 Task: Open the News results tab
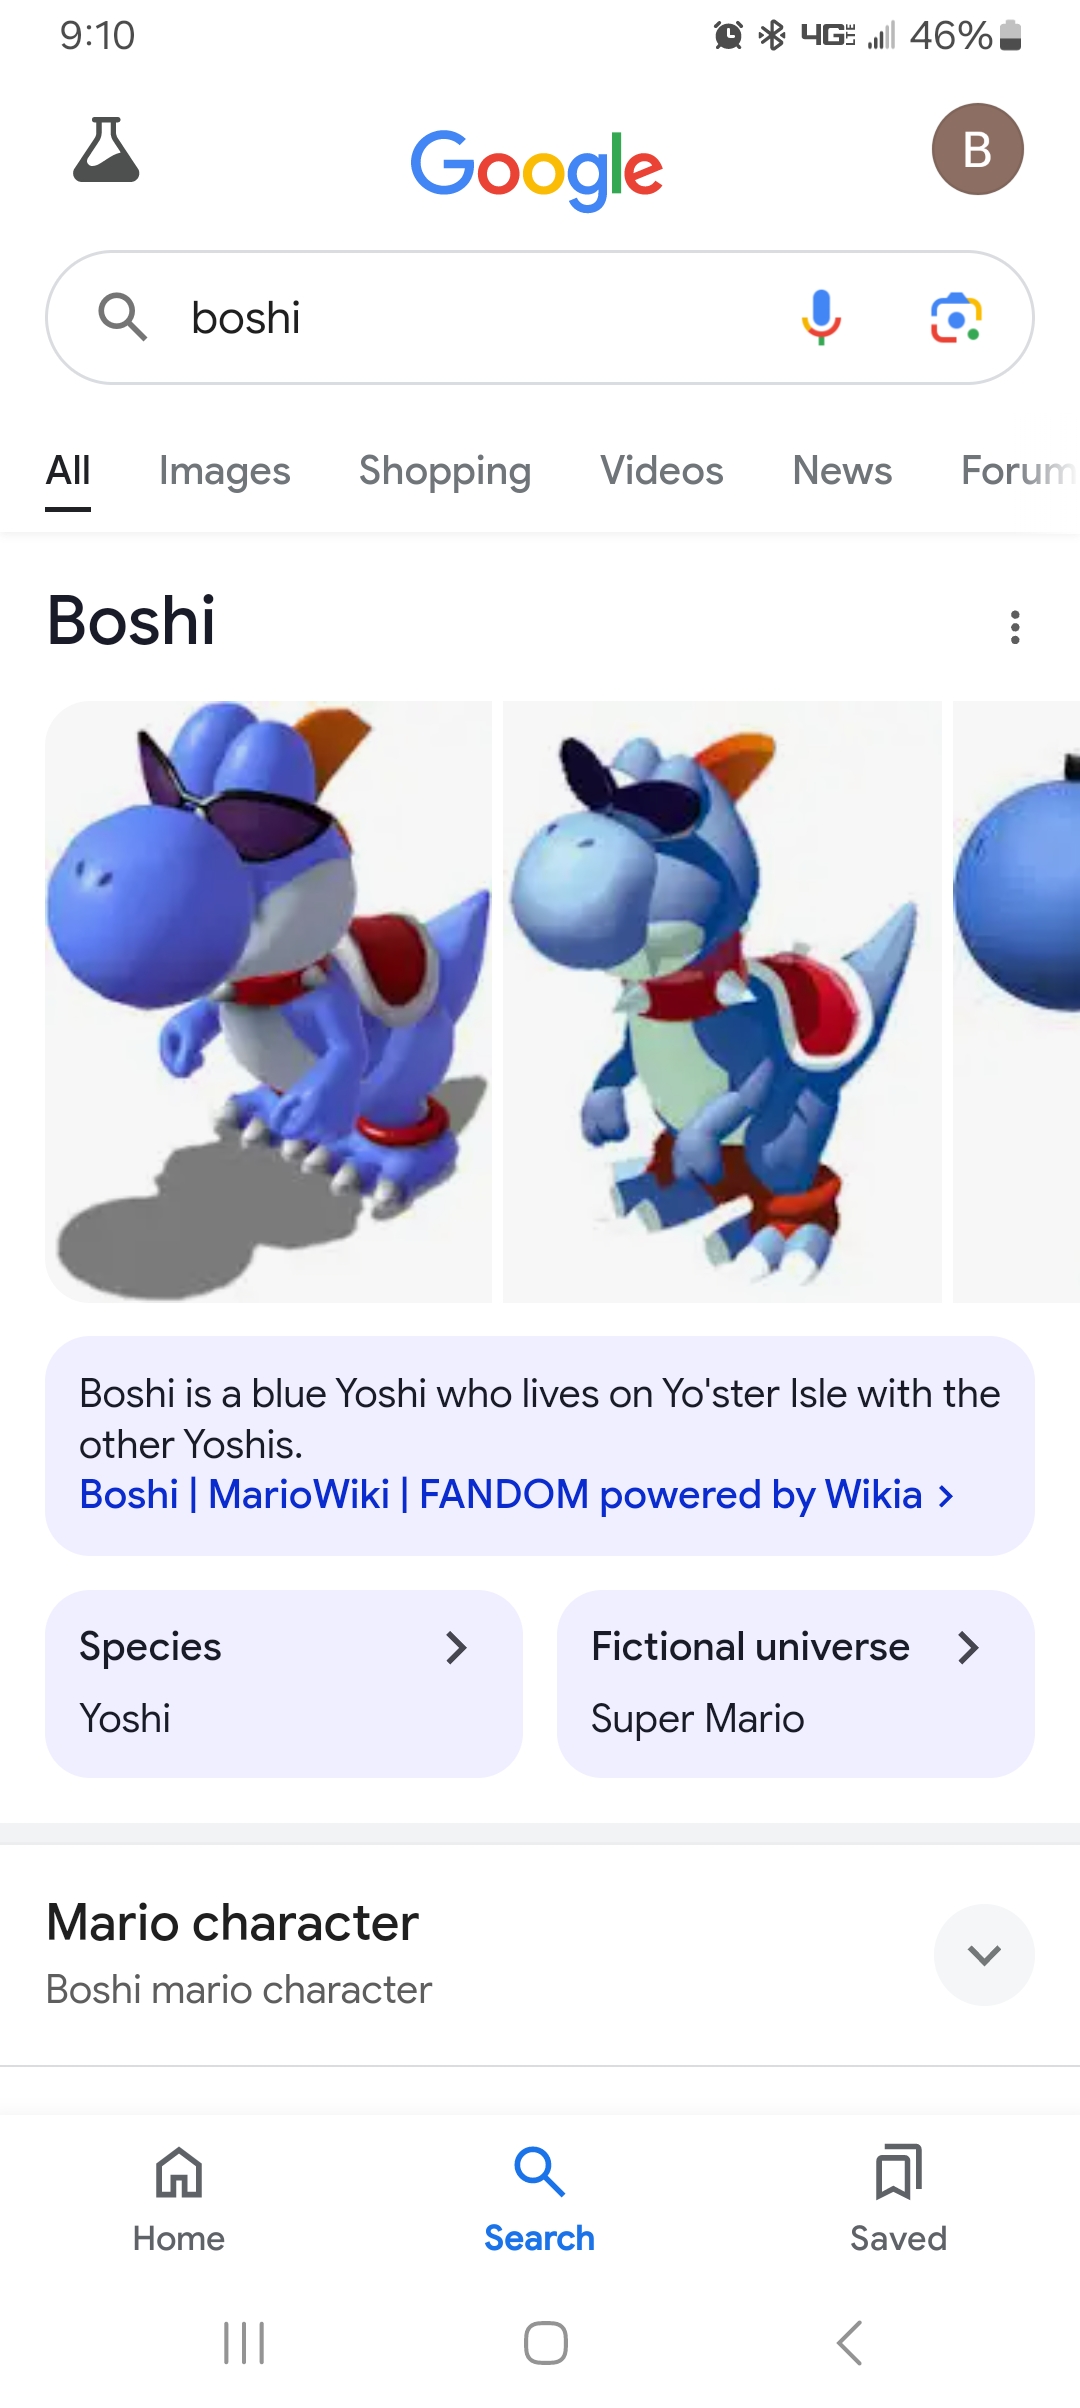click(x=842, y=470)
